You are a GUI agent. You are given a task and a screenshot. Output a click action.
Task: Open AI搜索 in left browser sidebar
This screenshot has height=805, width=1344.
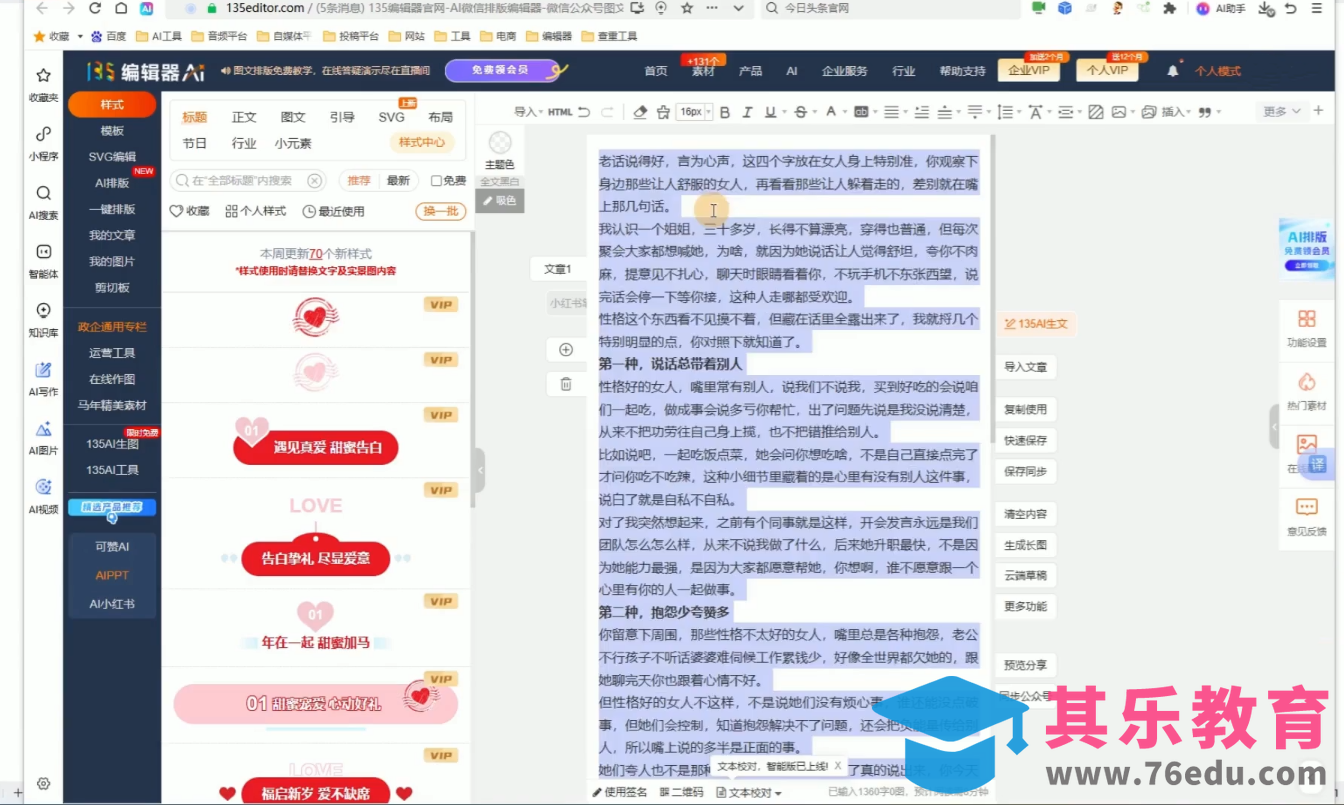coord(43,201)
